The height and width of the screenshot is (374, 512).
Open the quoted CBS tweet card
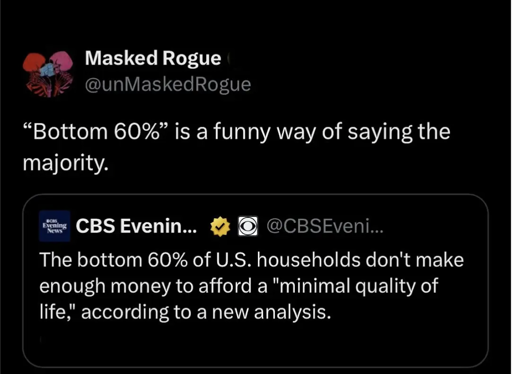(x=255, y=281)
